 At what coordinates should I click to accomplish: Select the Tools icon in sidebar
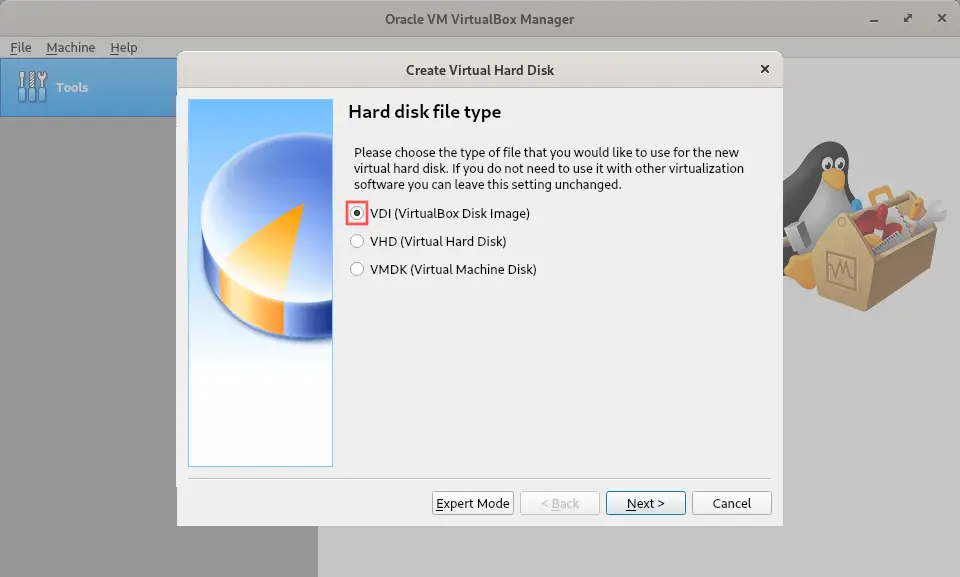[32, 87]
